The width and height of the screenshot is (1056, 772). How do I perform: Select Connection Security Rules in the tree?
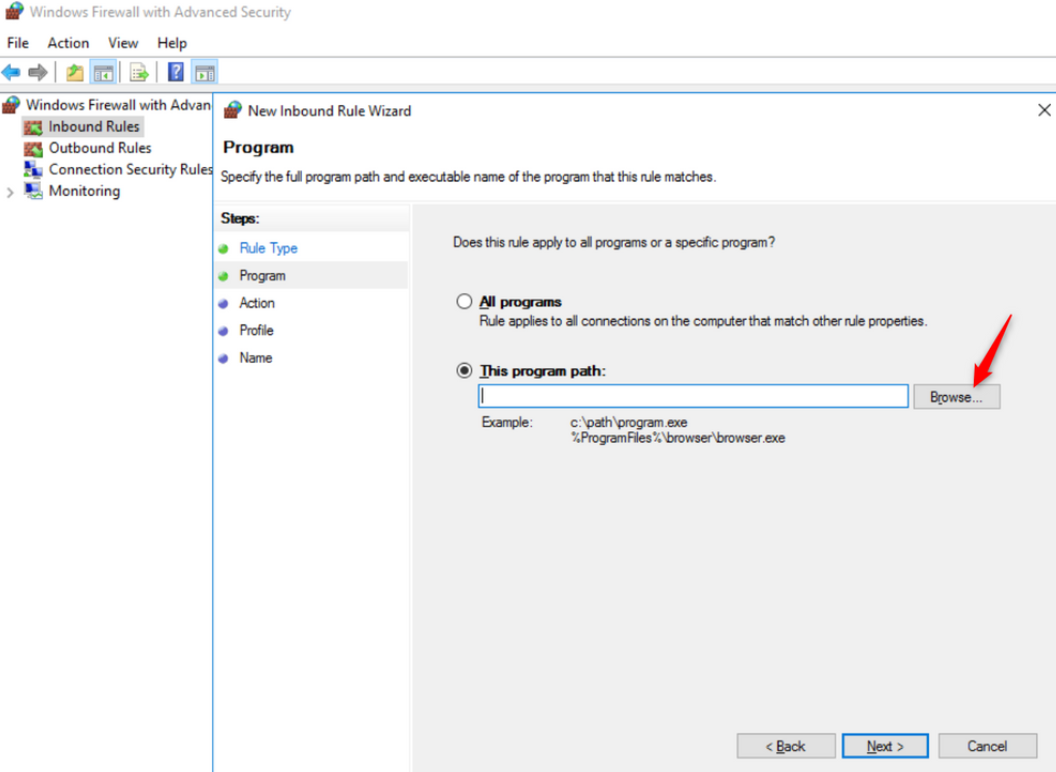tap(130, 170)
